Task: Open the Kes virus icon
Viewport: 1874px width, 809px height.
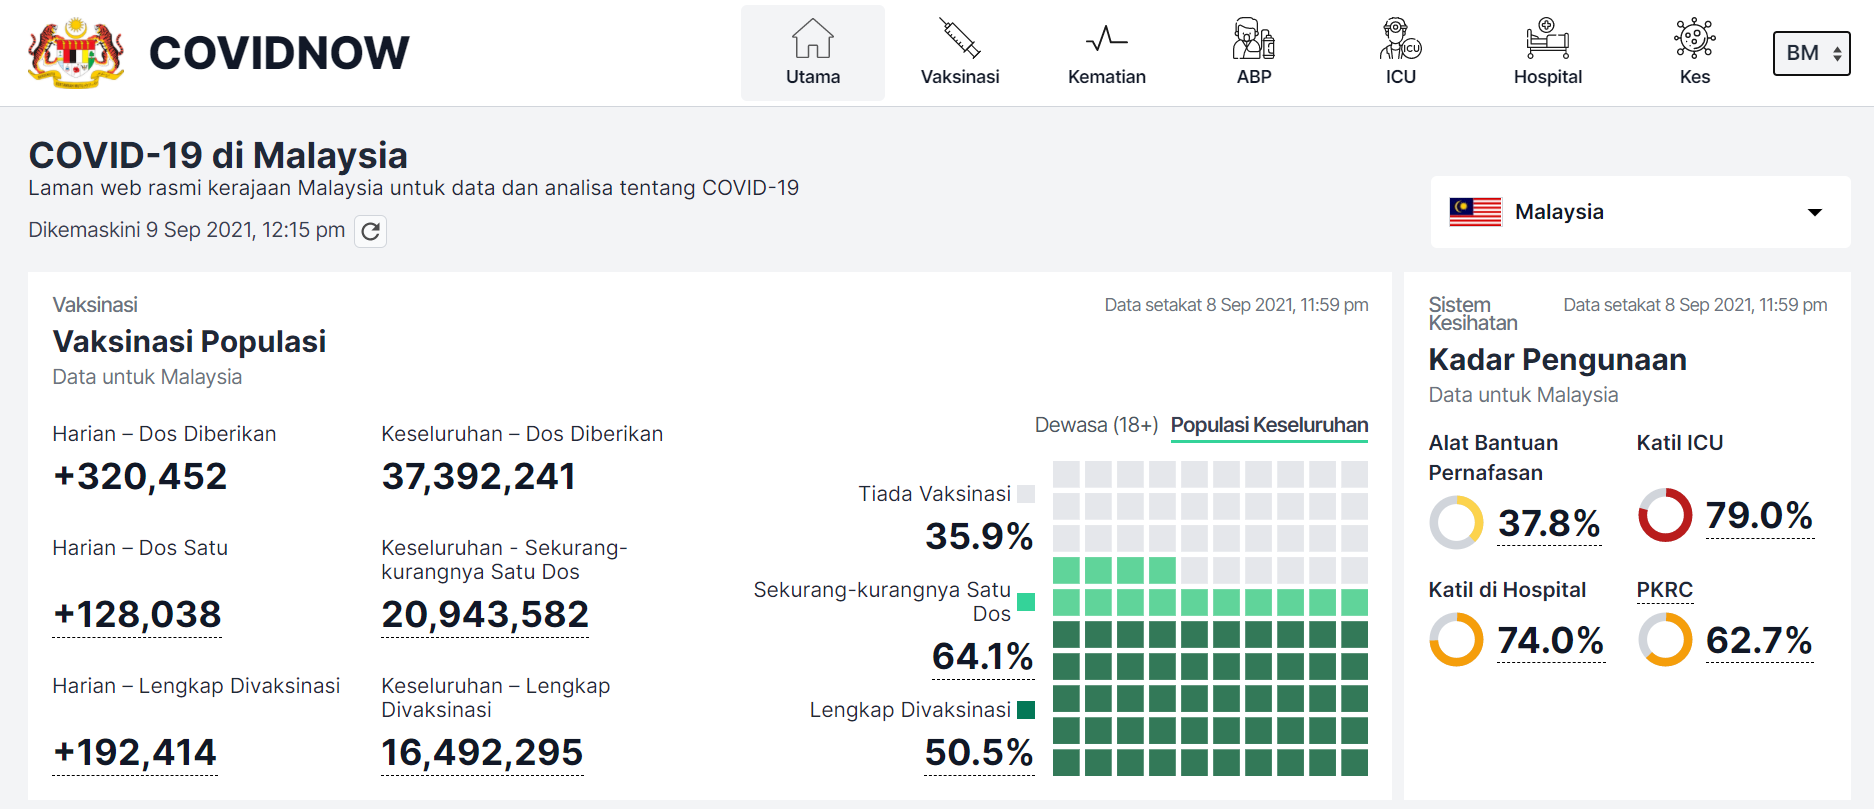Action: click(x=1694, y=40)
